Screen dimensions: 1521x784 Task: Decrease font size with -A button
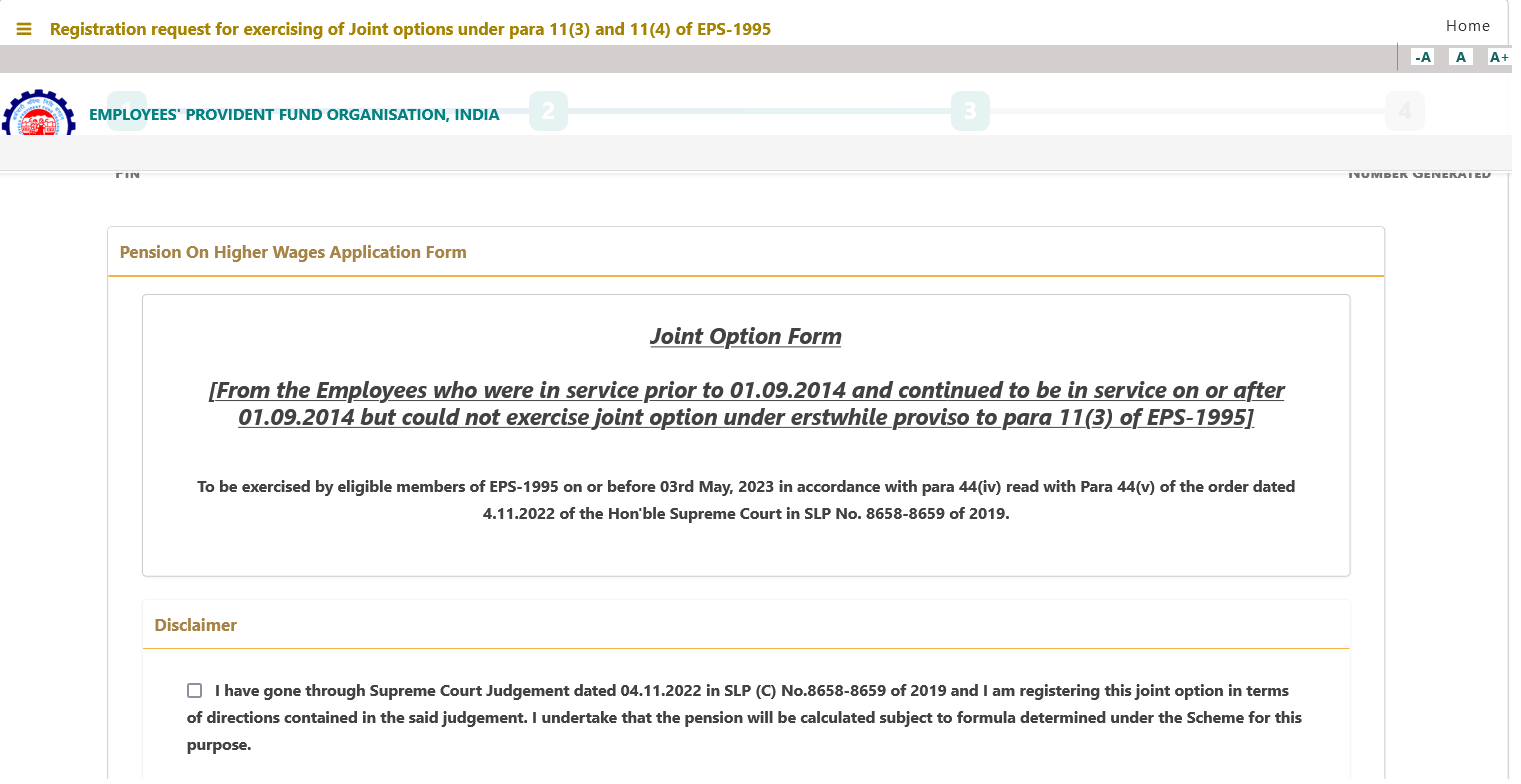(x=1423, y=57)
